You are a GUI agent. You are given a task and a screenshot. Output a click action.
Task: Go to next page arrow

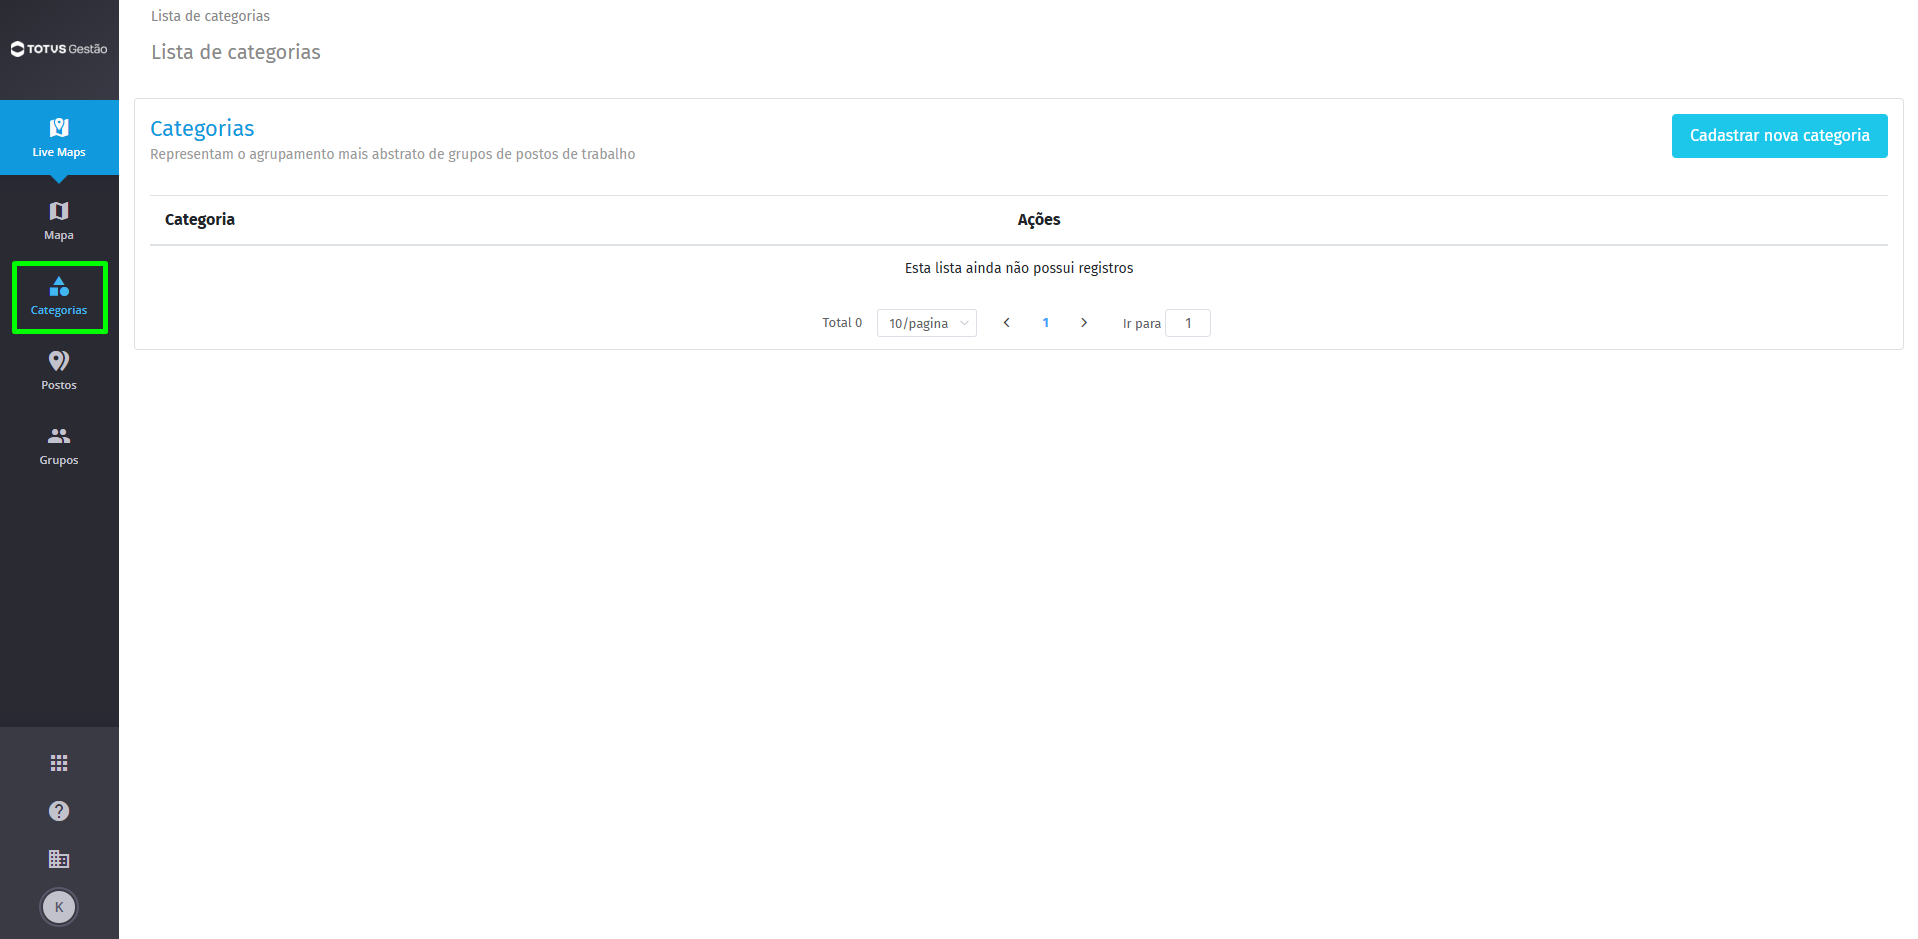1084,323
